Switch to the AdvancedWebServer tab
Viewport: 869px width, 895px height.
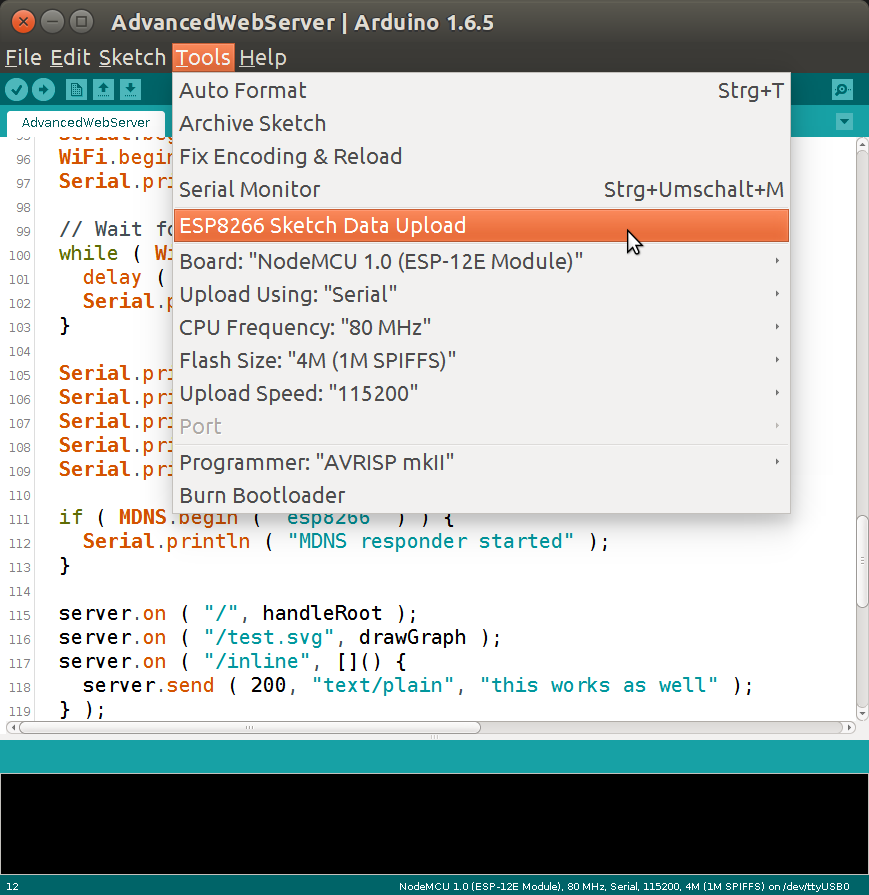pos(86,123)
